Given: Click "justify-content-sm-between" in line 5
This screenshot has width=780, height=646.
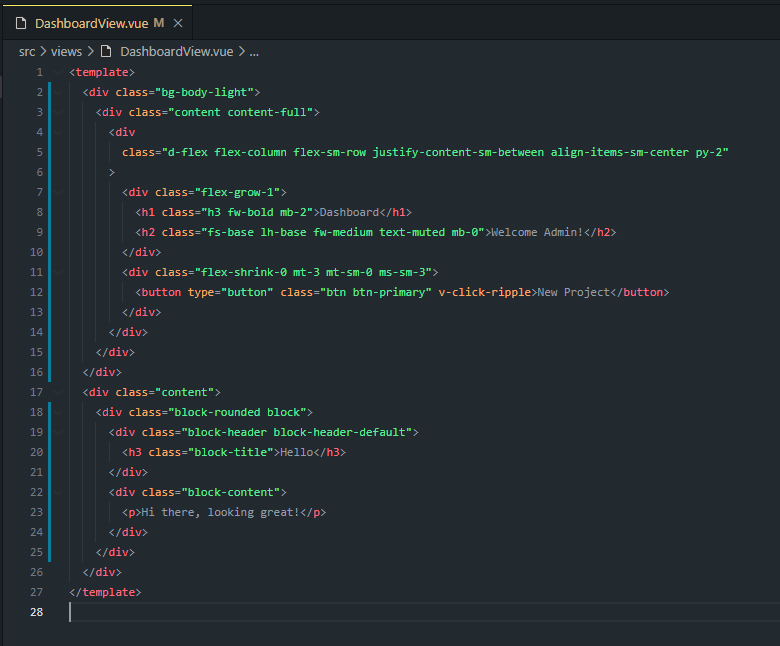Looking at the screenshot, I should (458, 152).
